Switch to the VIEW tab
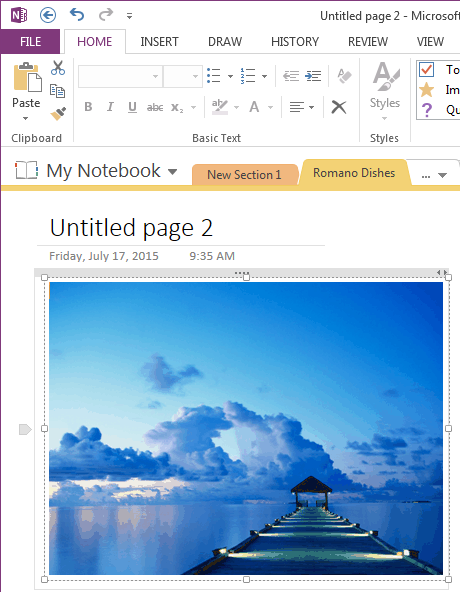This screenshot has height=592, width=460. (430, 42)
